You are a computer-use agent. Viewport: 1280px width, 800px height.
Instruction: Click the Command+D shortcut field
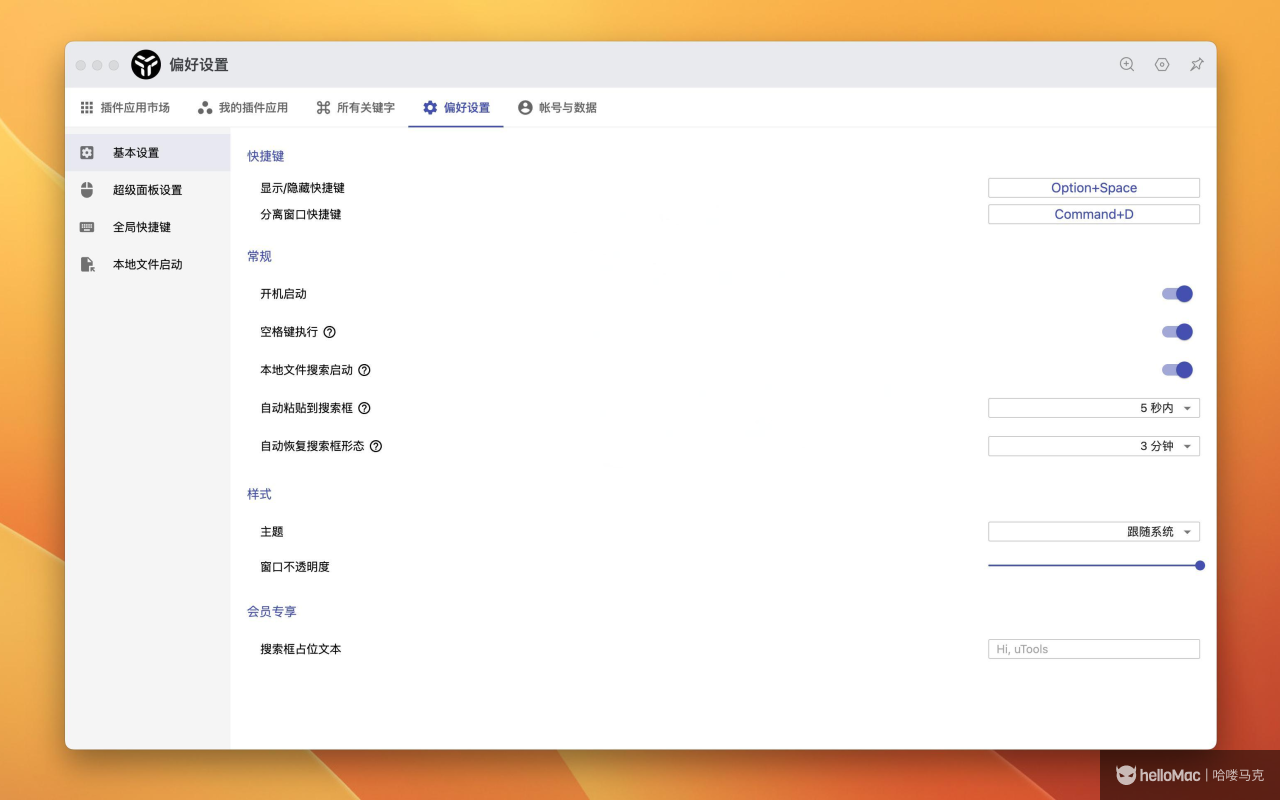1094,214
